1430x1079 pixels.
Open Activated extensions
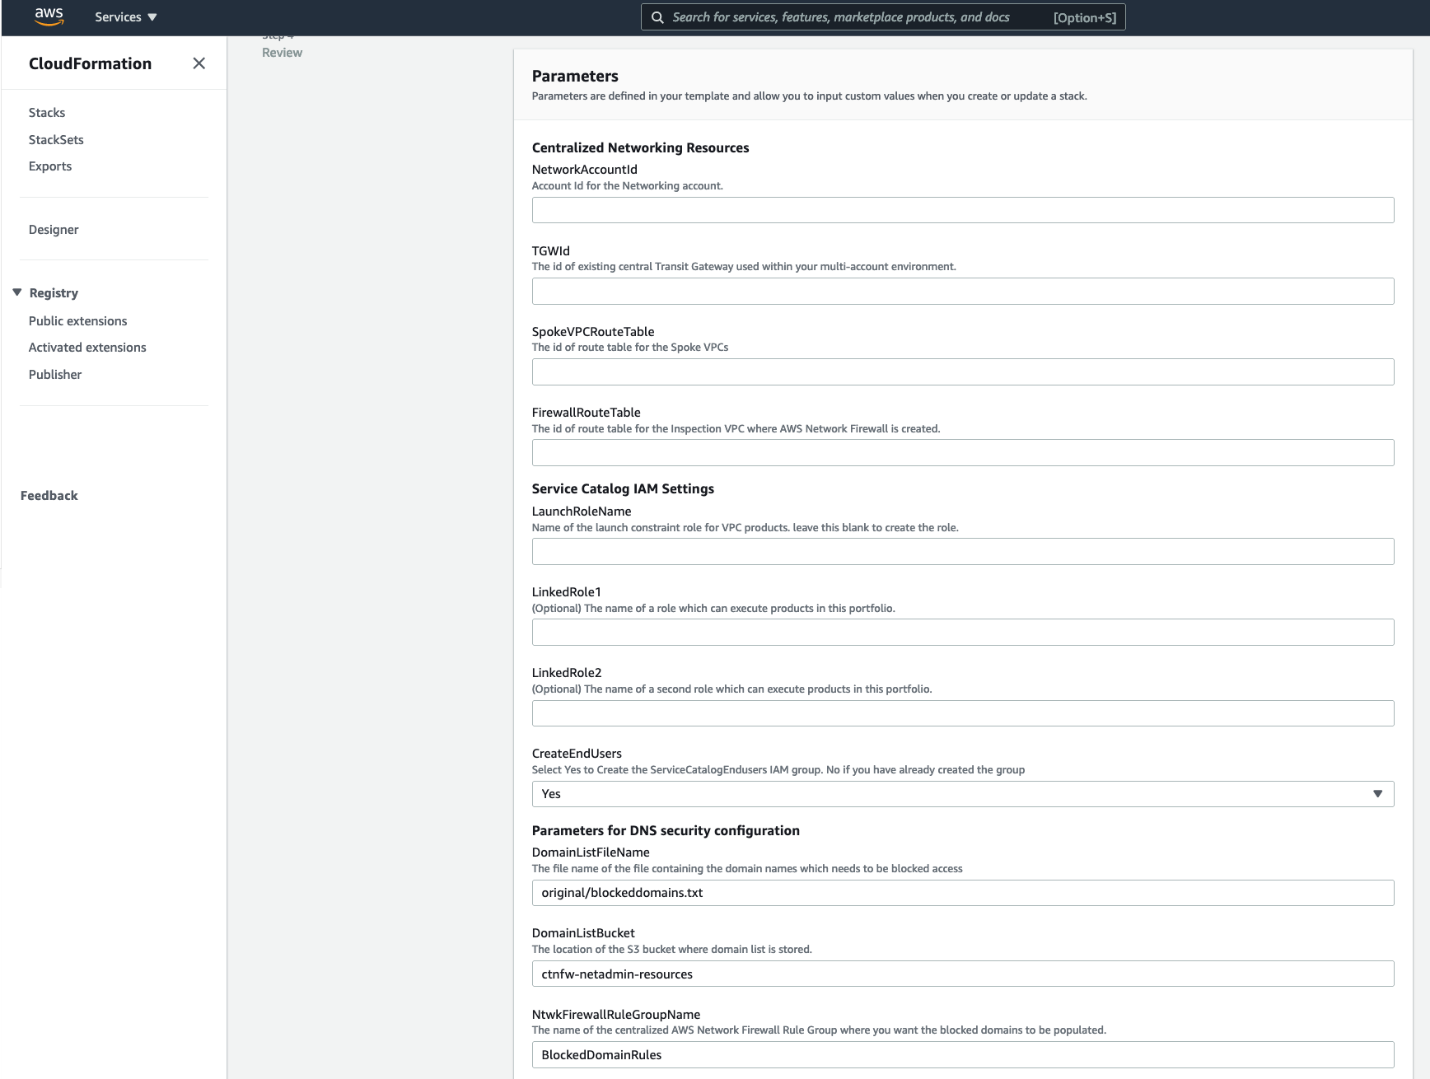point(87,347)
